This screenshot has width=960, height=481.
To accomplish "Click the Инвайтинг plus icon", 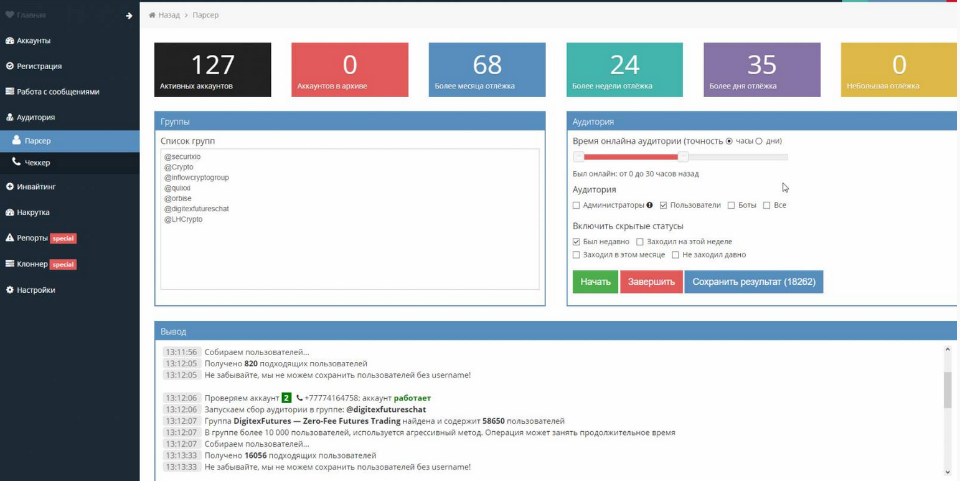I will [9, 186].
